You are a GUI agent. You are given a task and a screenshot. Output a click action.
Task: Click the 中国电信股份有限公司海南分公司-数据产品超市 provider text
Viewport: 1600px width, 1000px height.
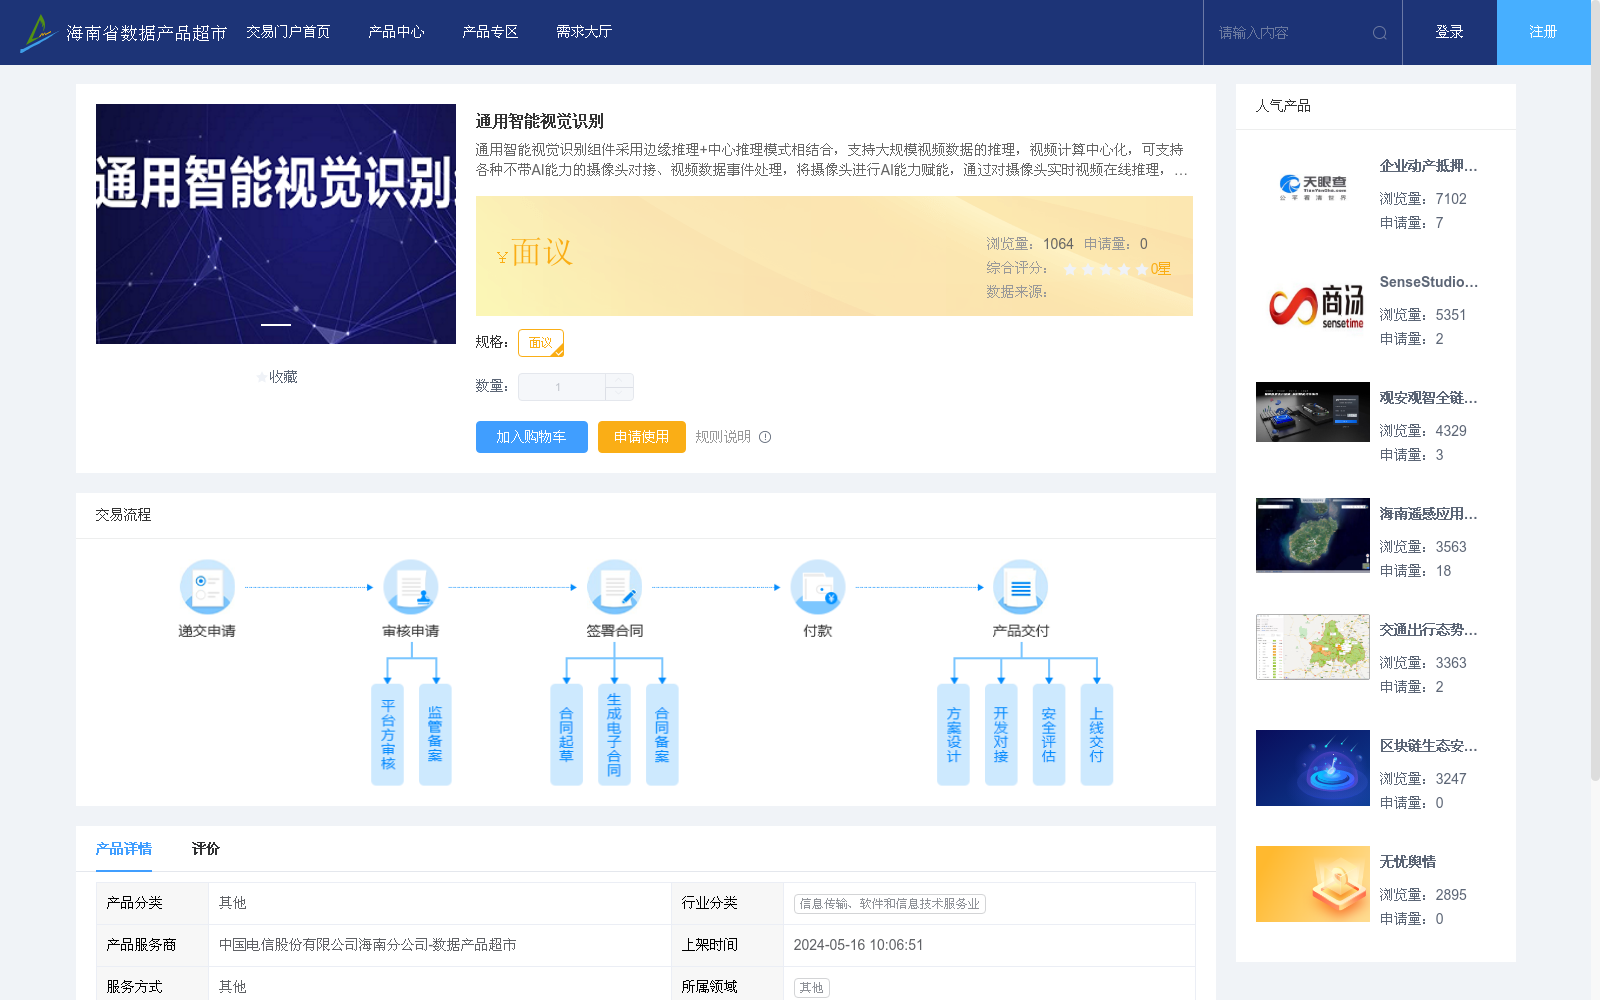pos(368,945)
